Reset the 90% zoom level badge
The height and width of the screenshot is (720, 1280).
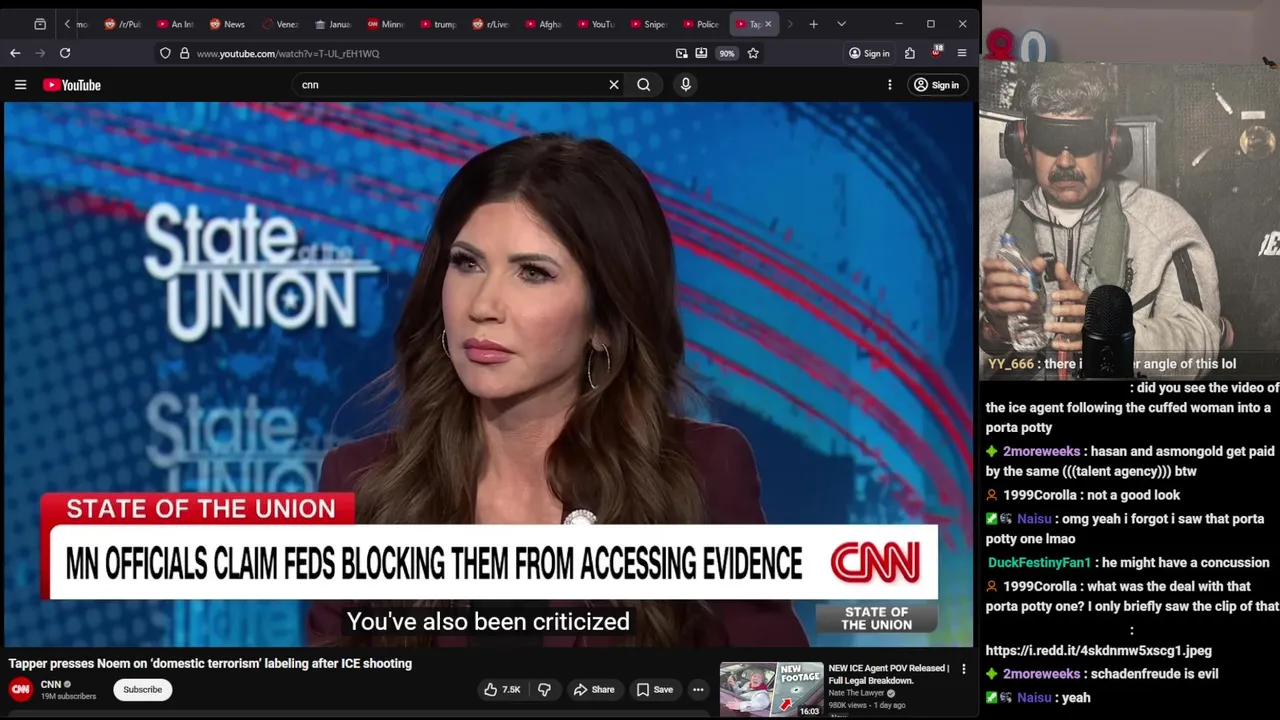tap(727, 53)
